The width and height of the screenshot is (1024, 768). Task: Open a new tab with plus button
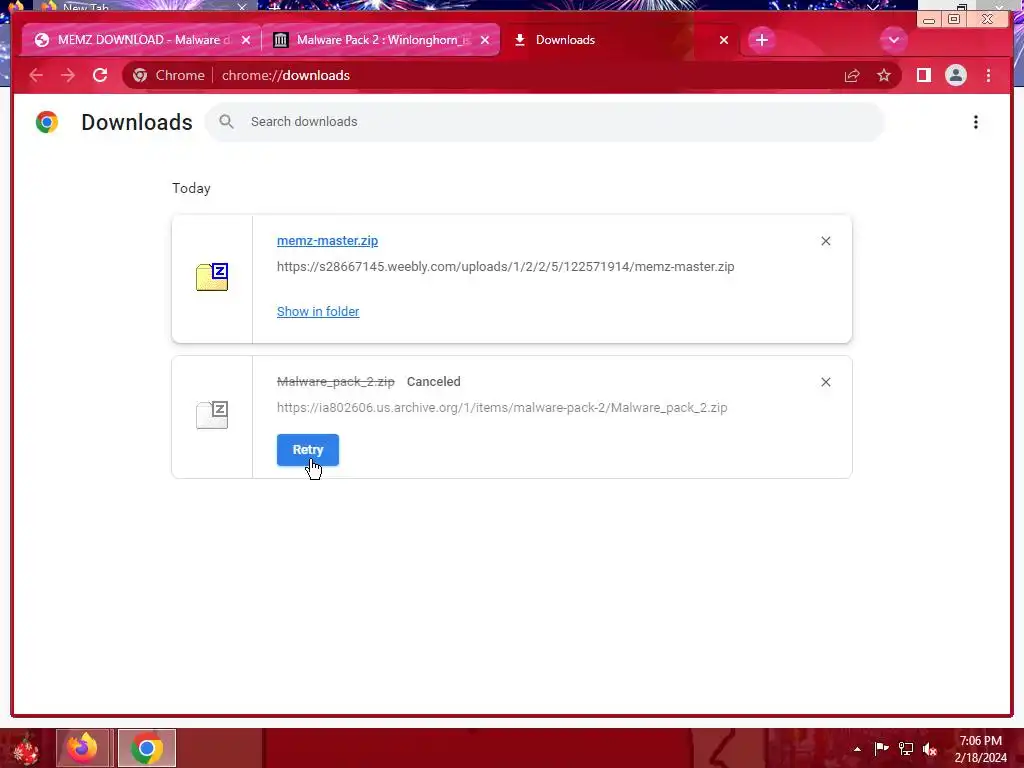tap(761, 40)
